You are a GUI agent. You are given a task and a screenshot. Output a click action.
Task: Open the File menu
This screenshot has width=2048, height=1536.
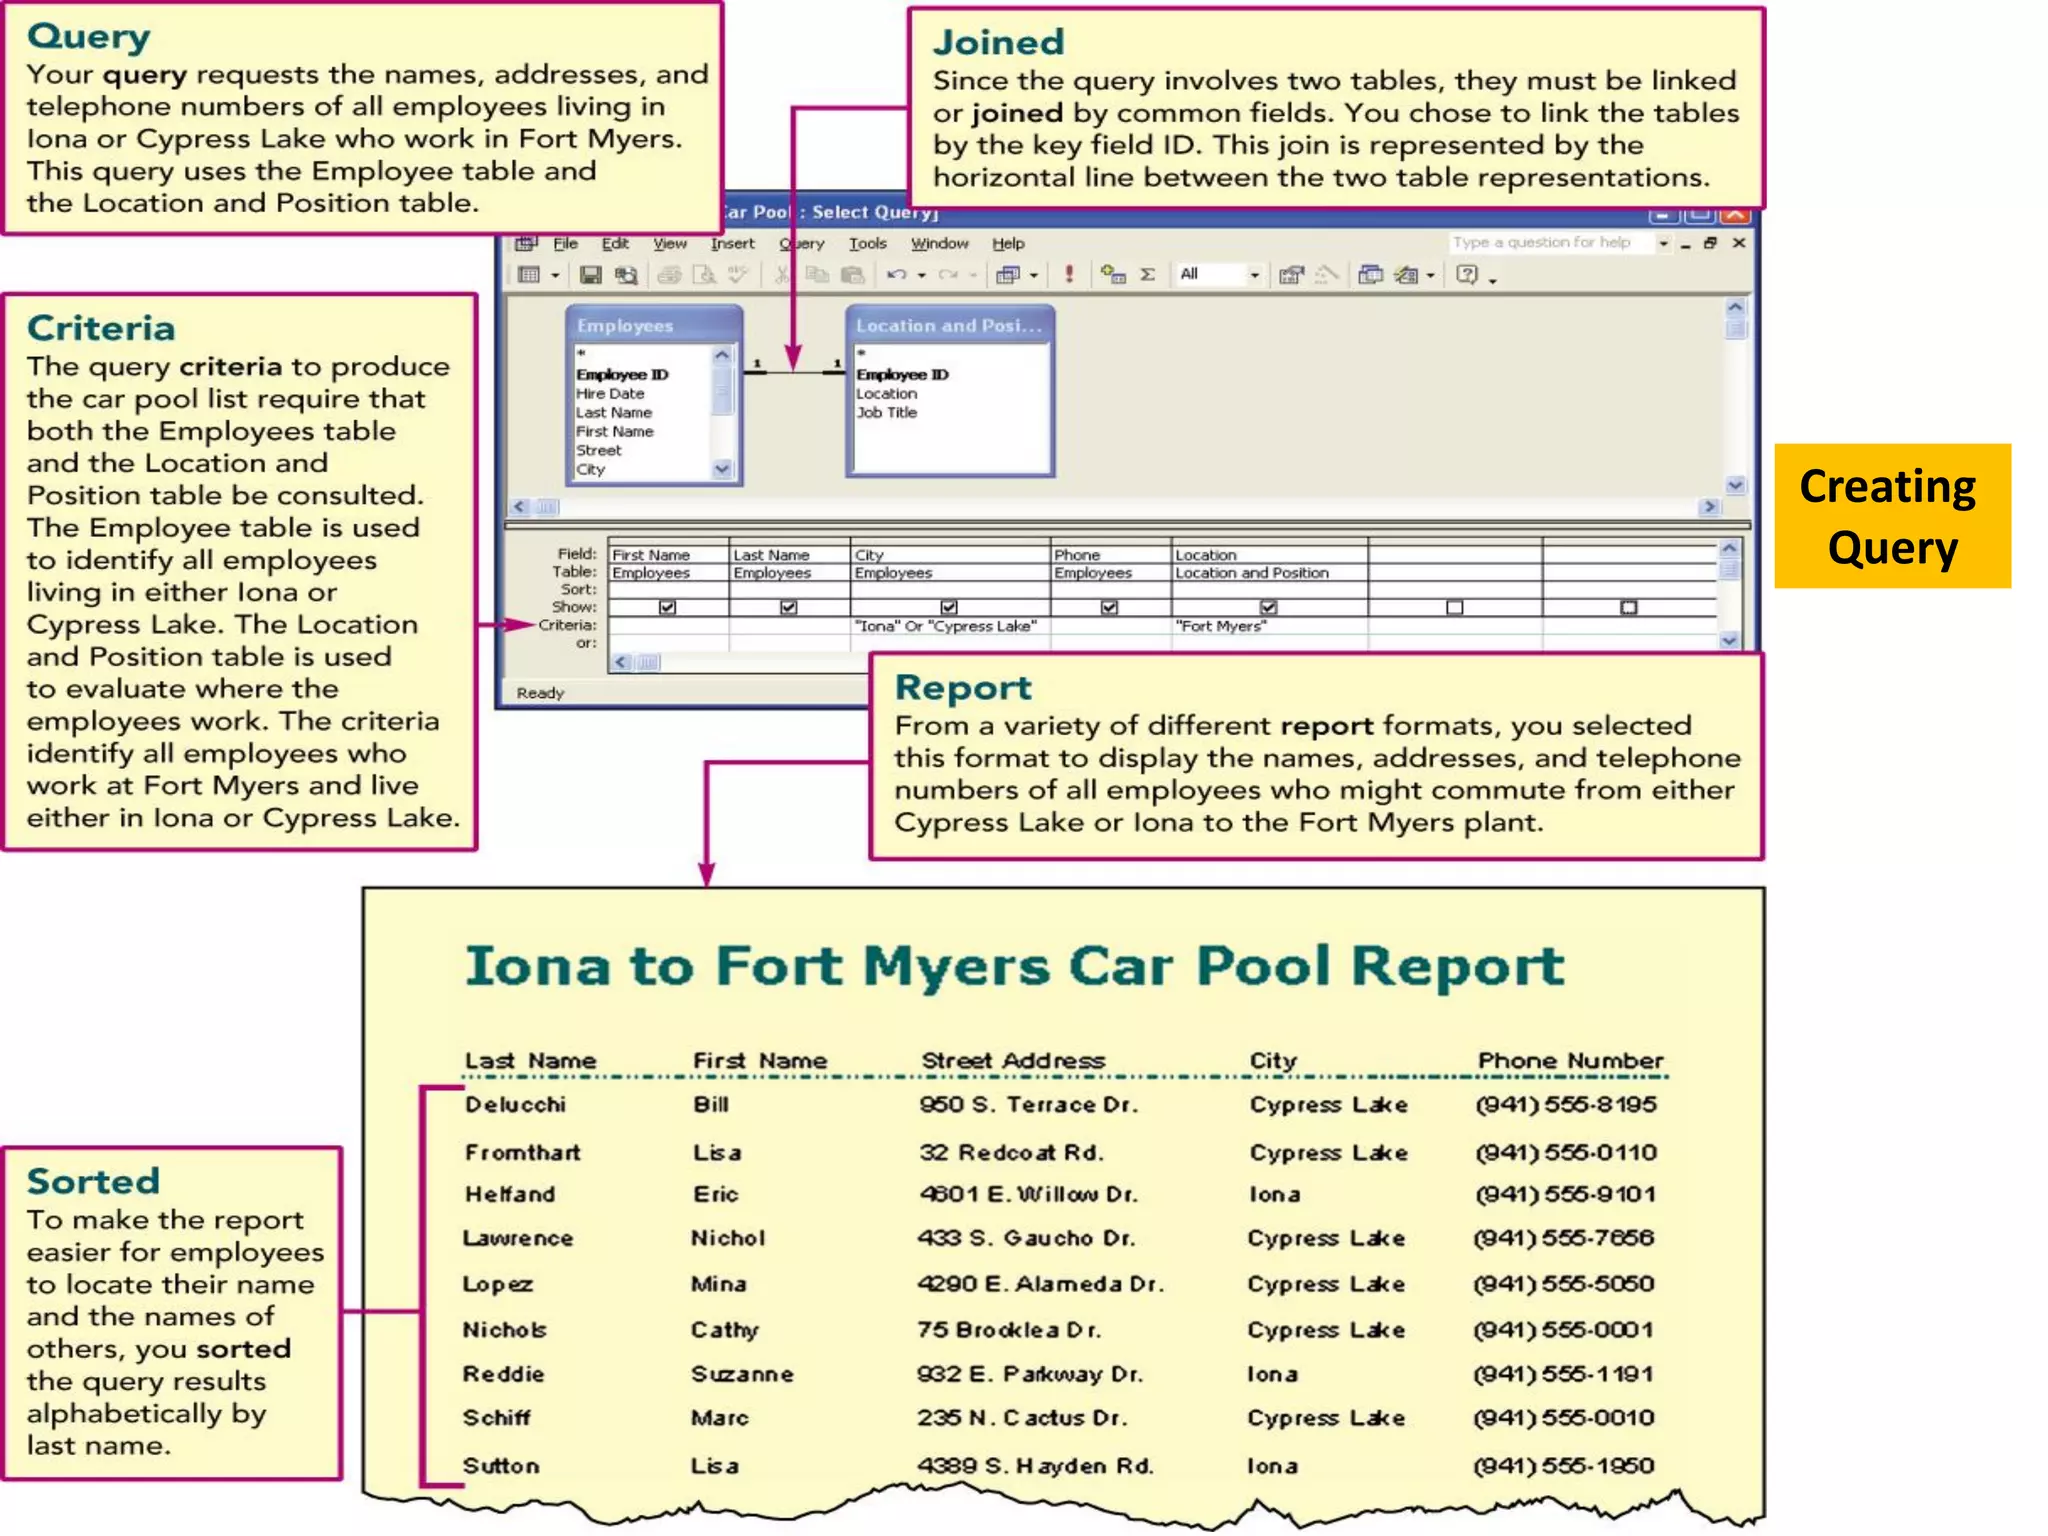pyautogui.click(x=566, y=243)
